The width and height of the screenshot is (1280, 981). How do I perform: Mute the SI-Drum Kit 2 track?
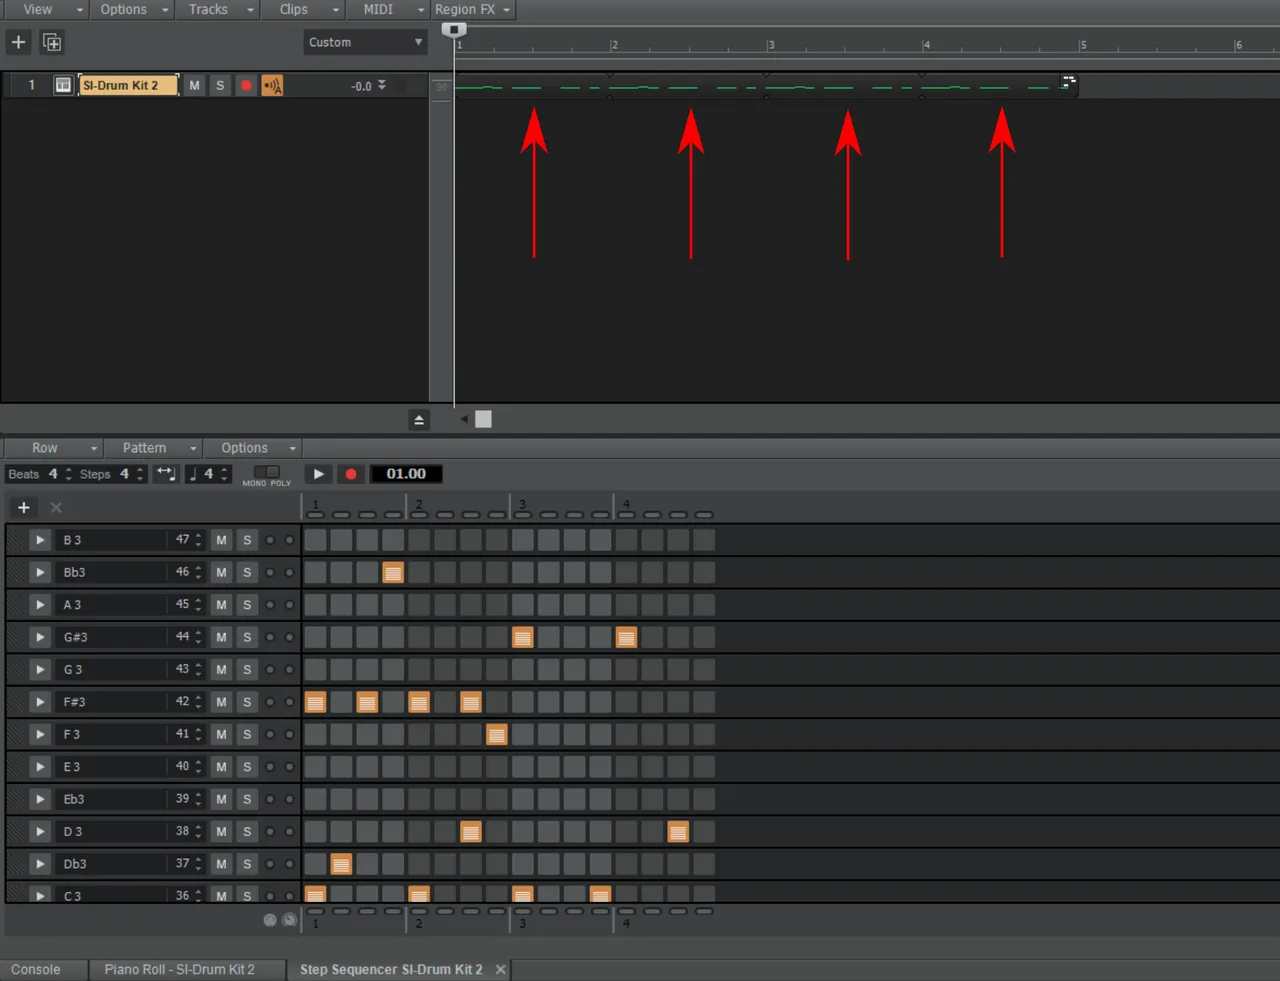coord(194,85)
